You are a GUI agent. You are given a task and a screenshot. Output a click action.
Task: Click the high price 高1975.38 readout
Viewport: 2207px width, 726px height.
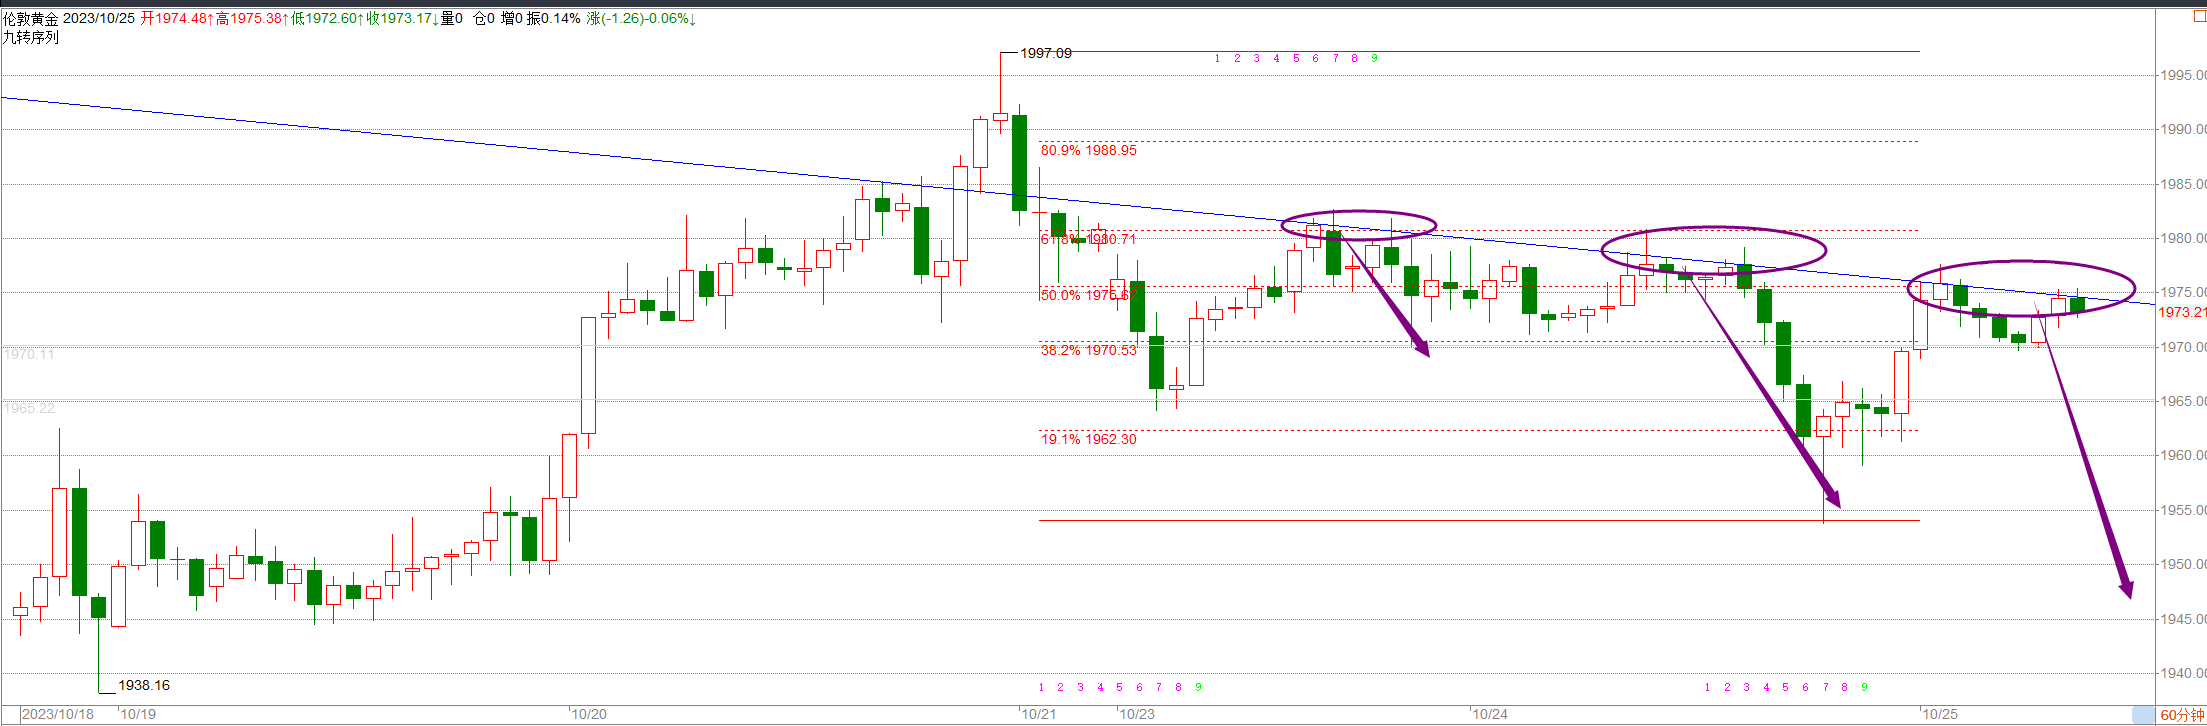coord(252,18)
